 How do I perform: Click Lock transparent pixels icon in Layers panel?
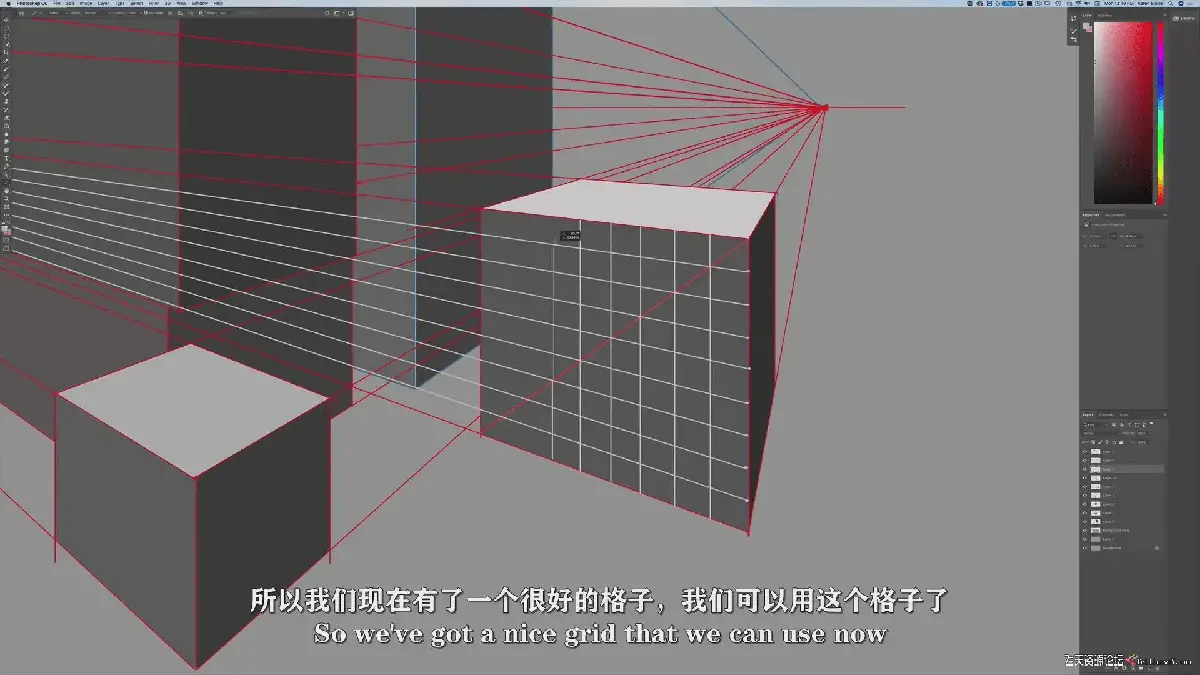coord(1093,442)
